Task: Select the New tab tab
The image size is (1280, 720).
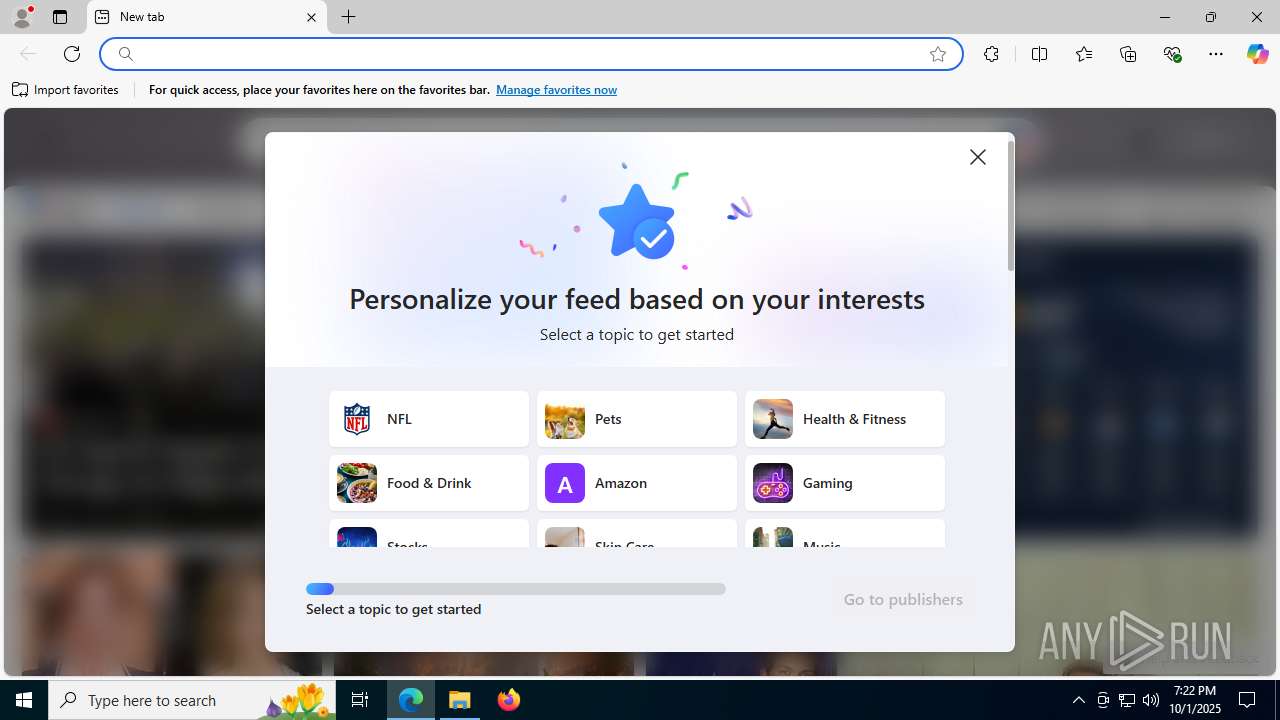Action: [207, 17]
